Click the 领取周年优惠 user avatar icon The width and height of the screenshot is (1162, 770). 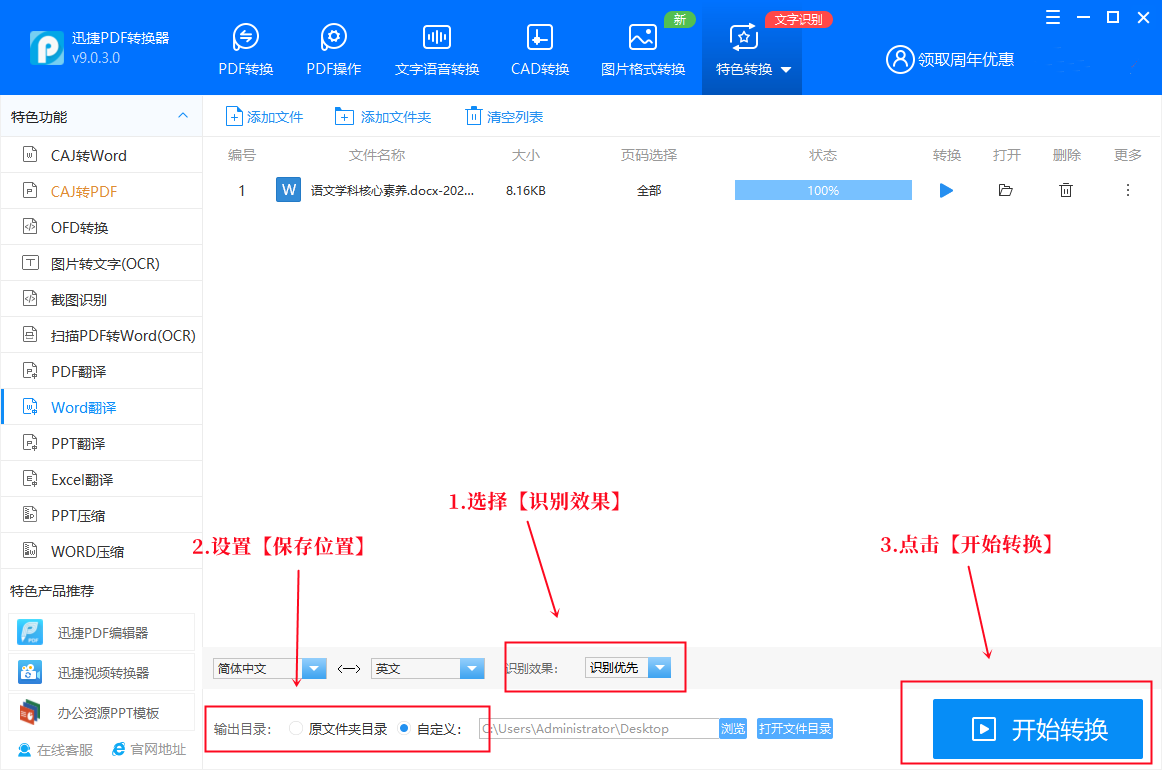click(x=900, y=59)
